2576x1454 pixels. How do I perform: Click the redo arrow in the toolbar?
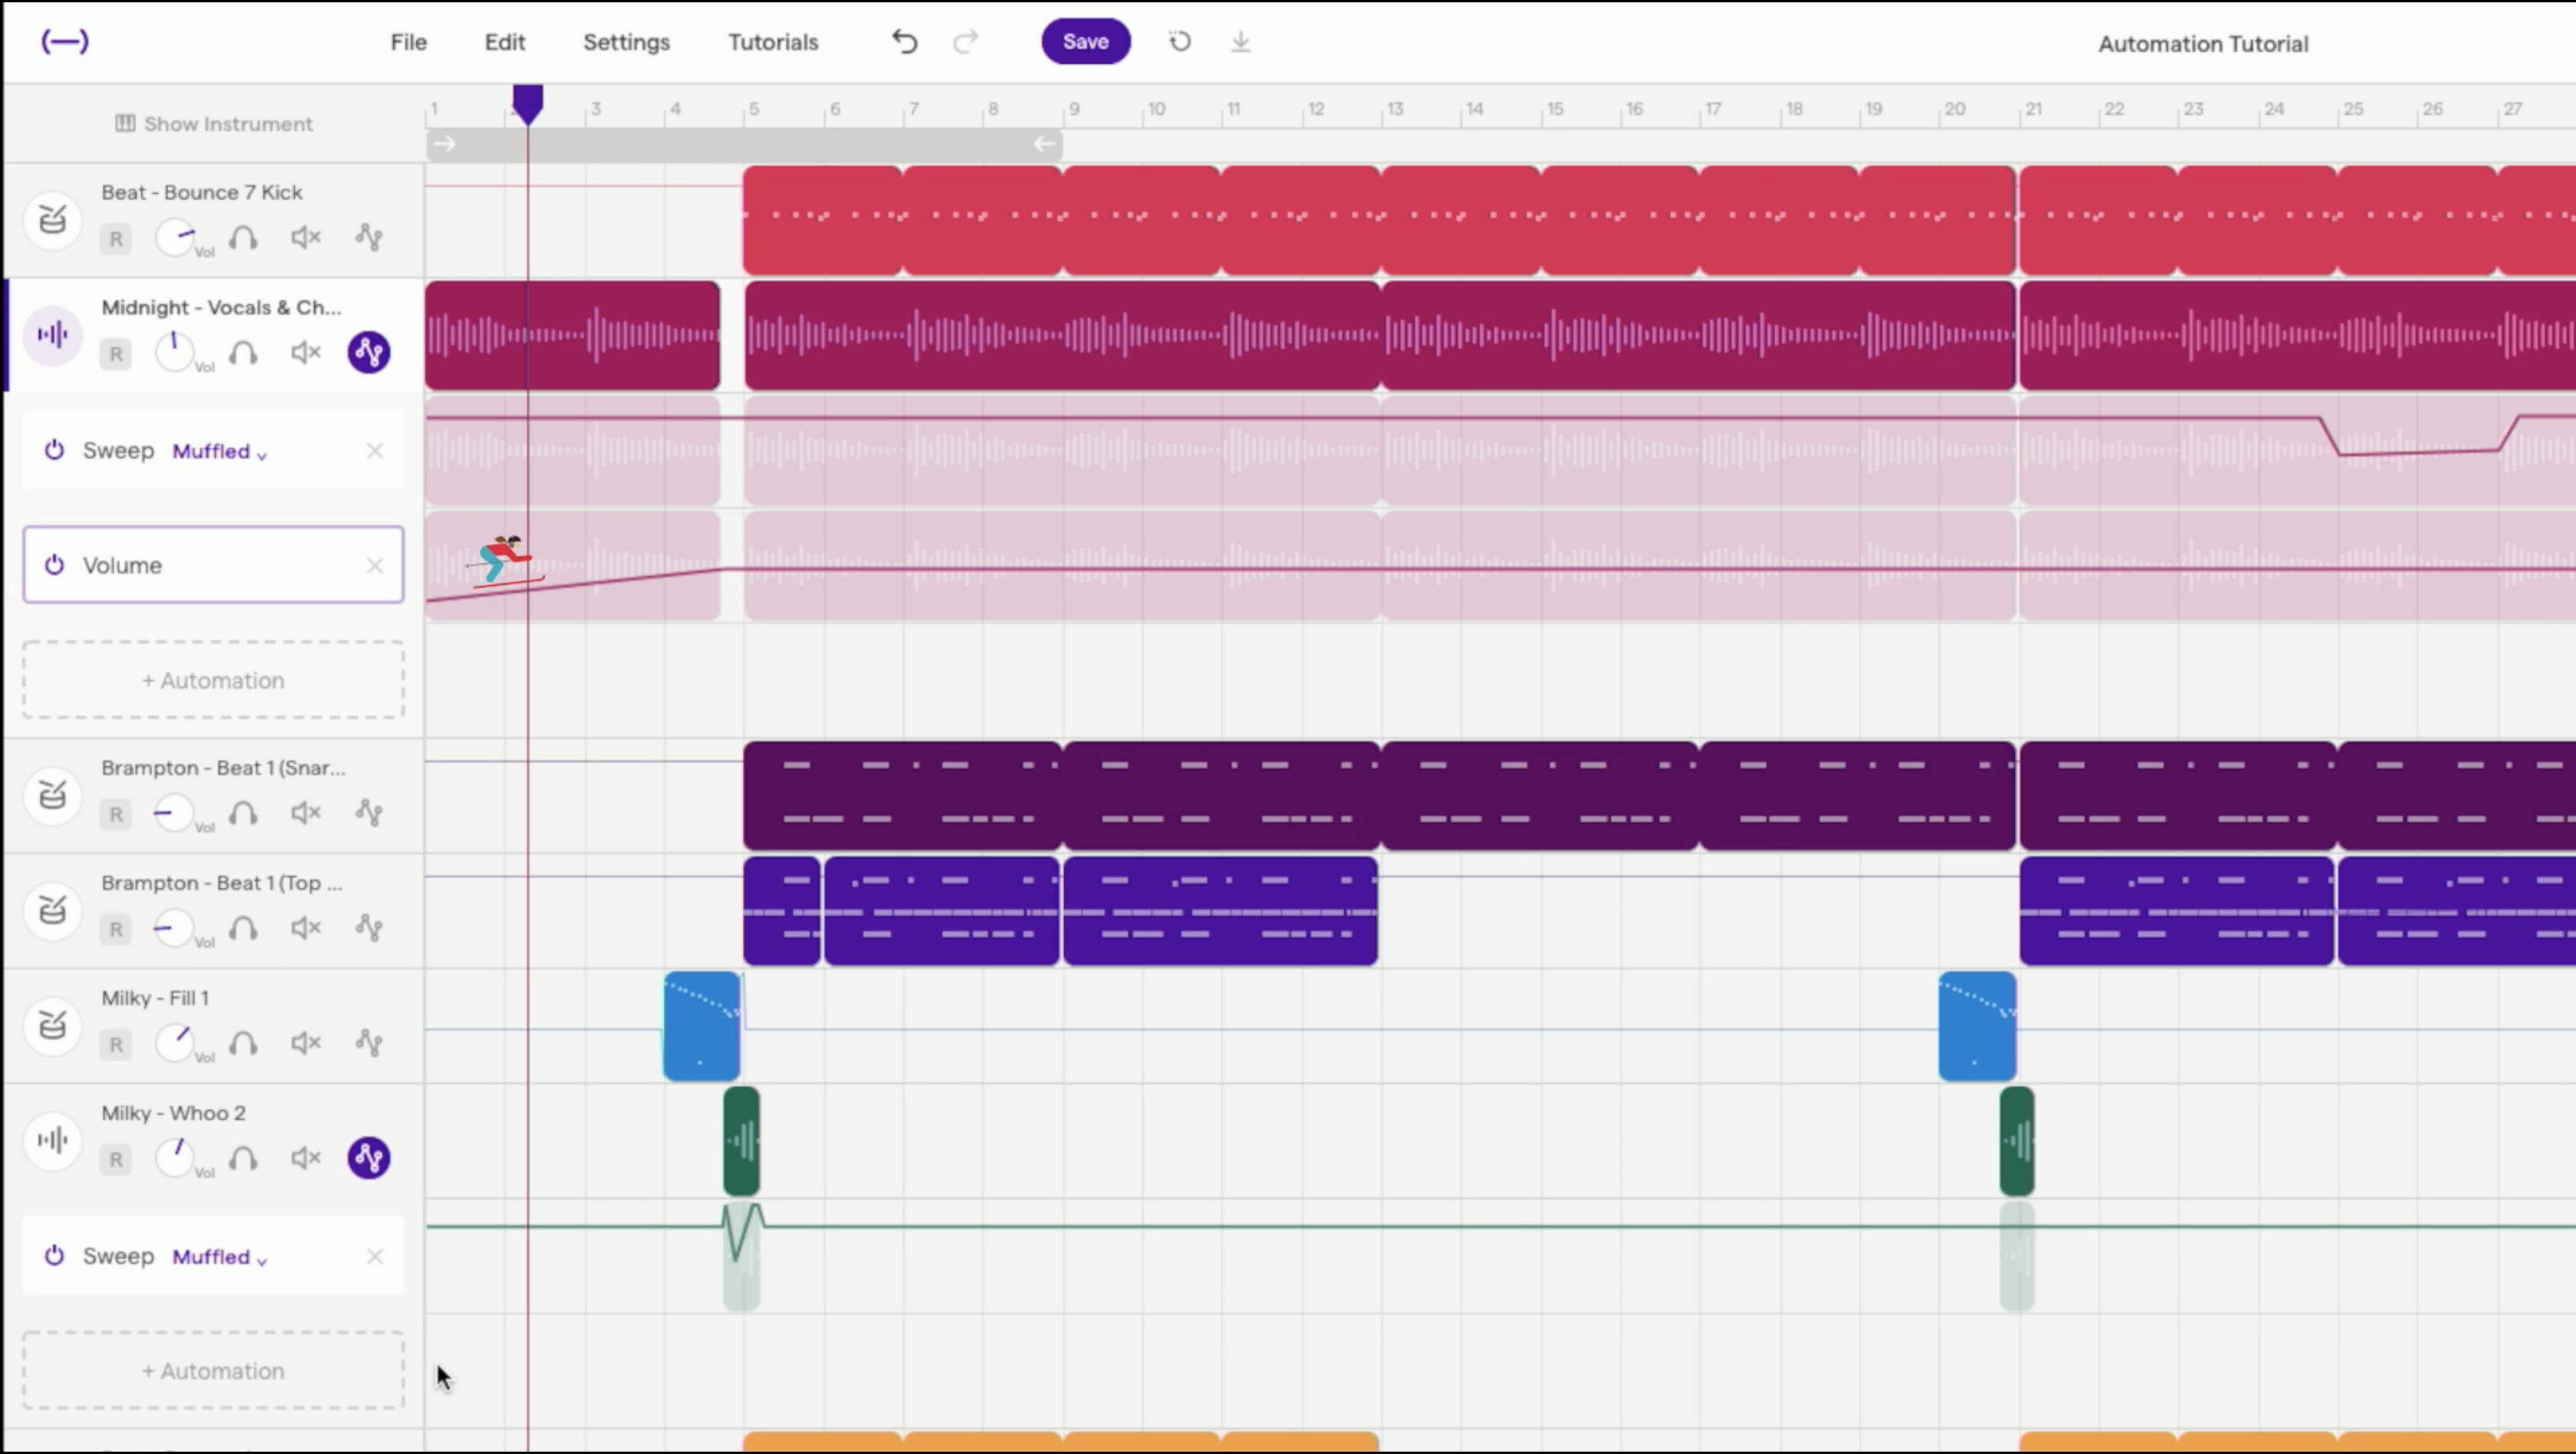[965, 41]
